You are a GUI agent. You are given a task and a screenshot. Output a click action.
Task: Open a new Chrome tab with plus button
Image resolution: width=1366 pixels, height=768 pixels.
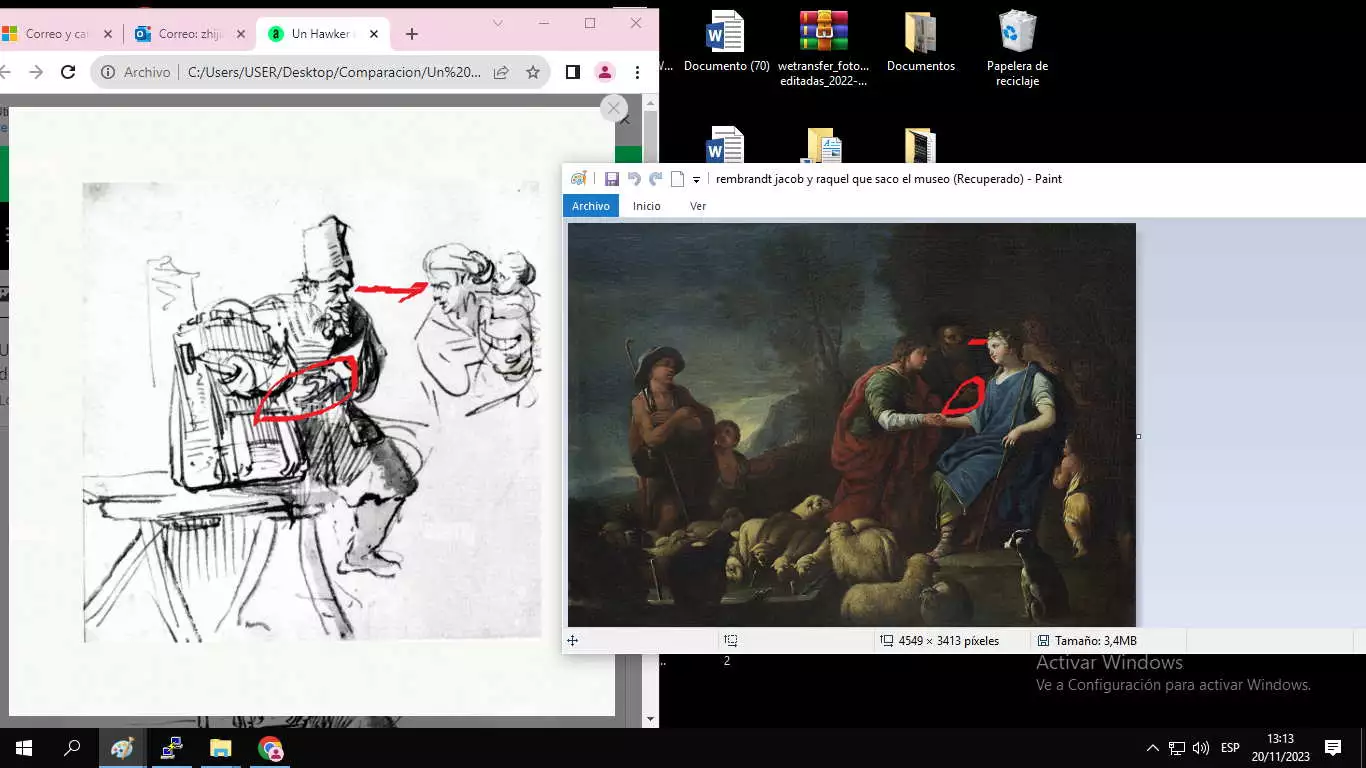[412, 34]
